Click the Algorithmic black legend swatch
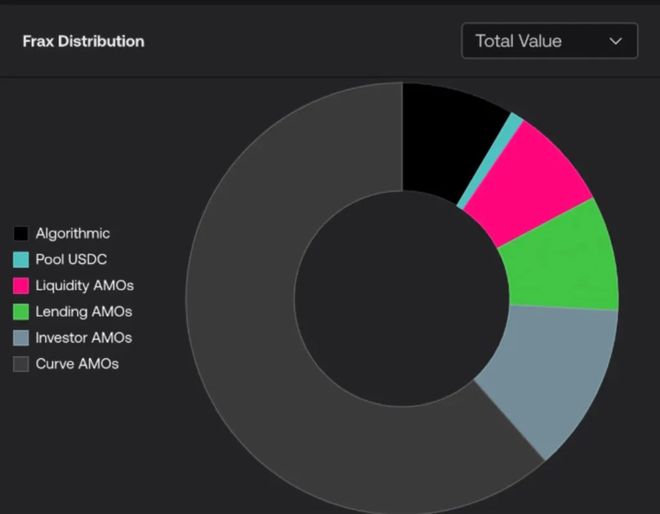Screen dimensions: 660x514 (21, 234)
